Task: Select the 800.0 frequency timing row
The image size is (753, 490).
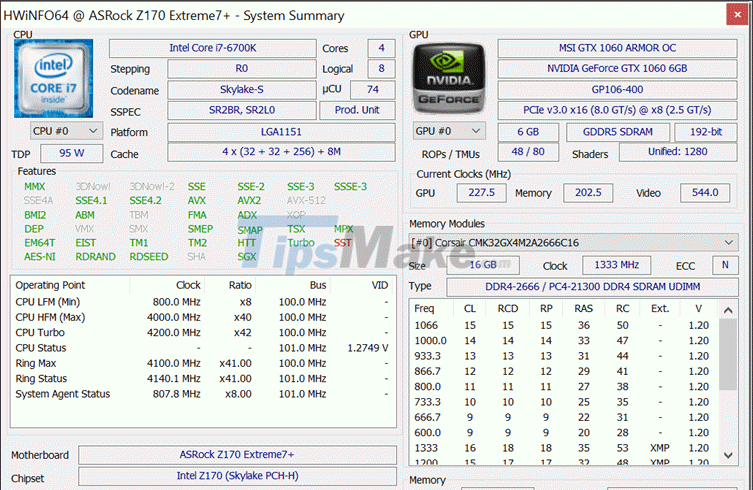Action: (565, 387)
